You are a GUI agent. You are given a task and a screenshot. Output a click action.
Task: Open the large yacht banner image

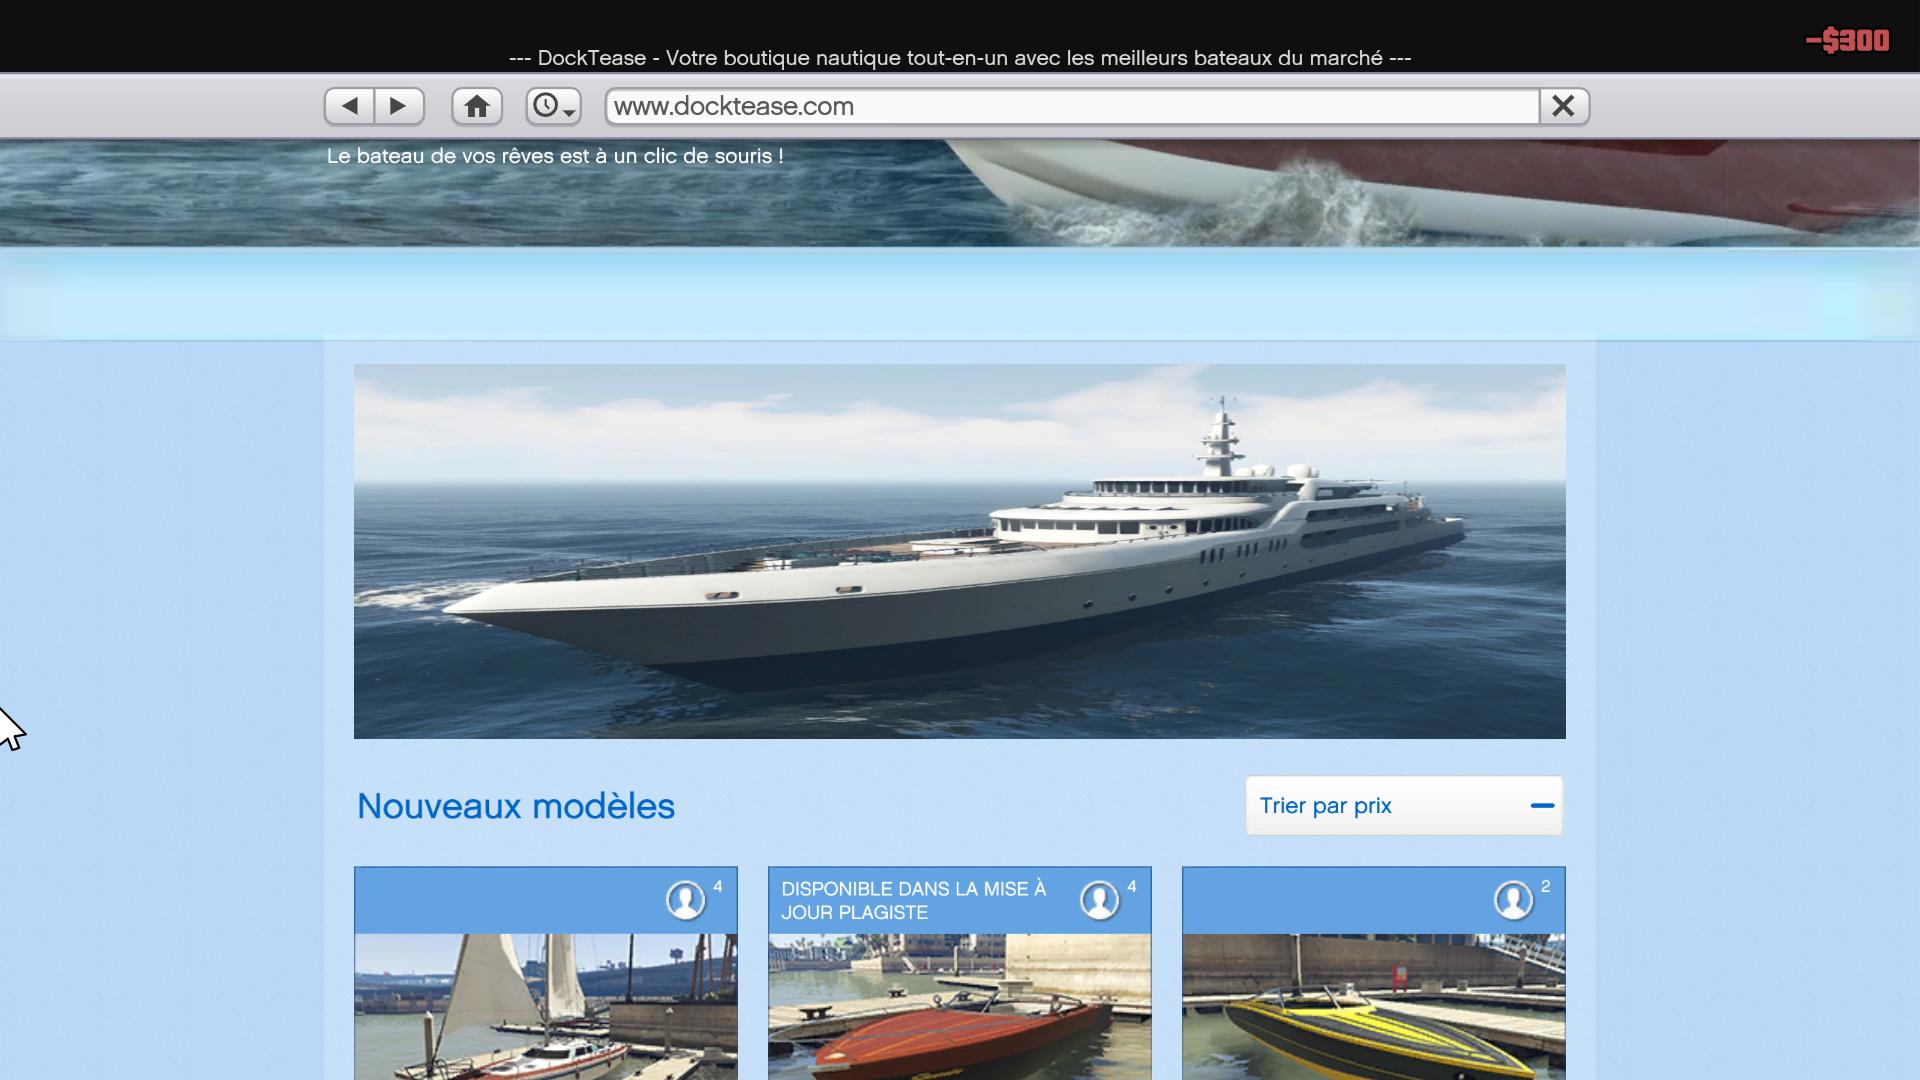click(959, 551)
